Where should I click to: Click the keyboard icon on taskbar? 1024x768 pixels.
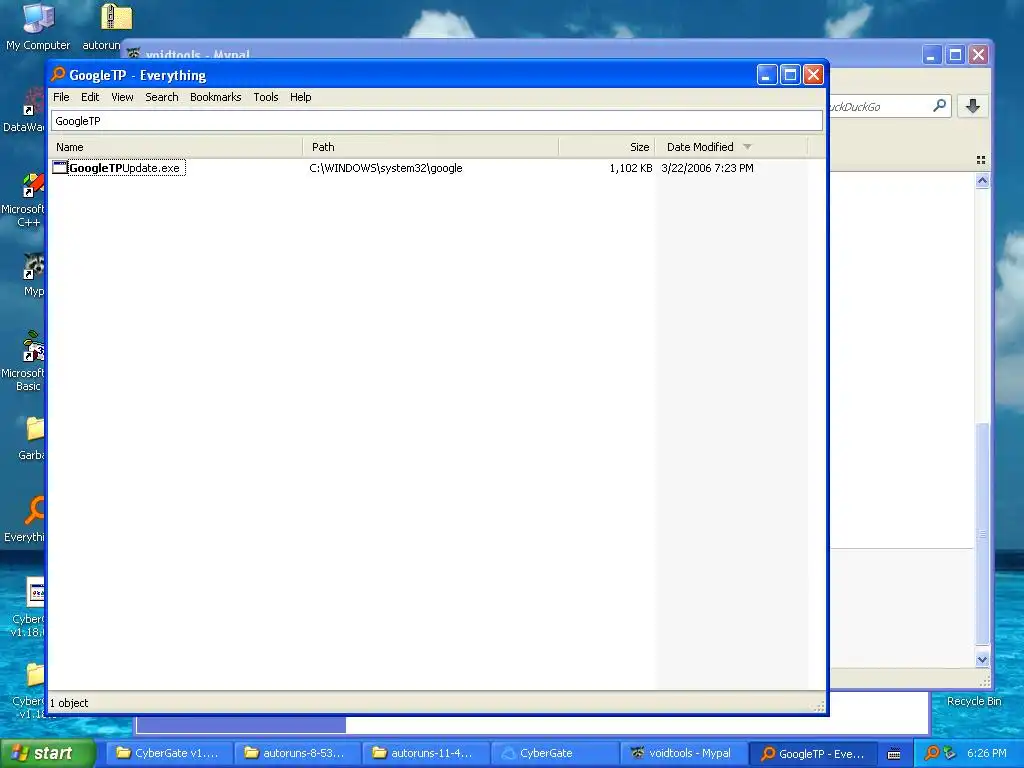point(894,754)
